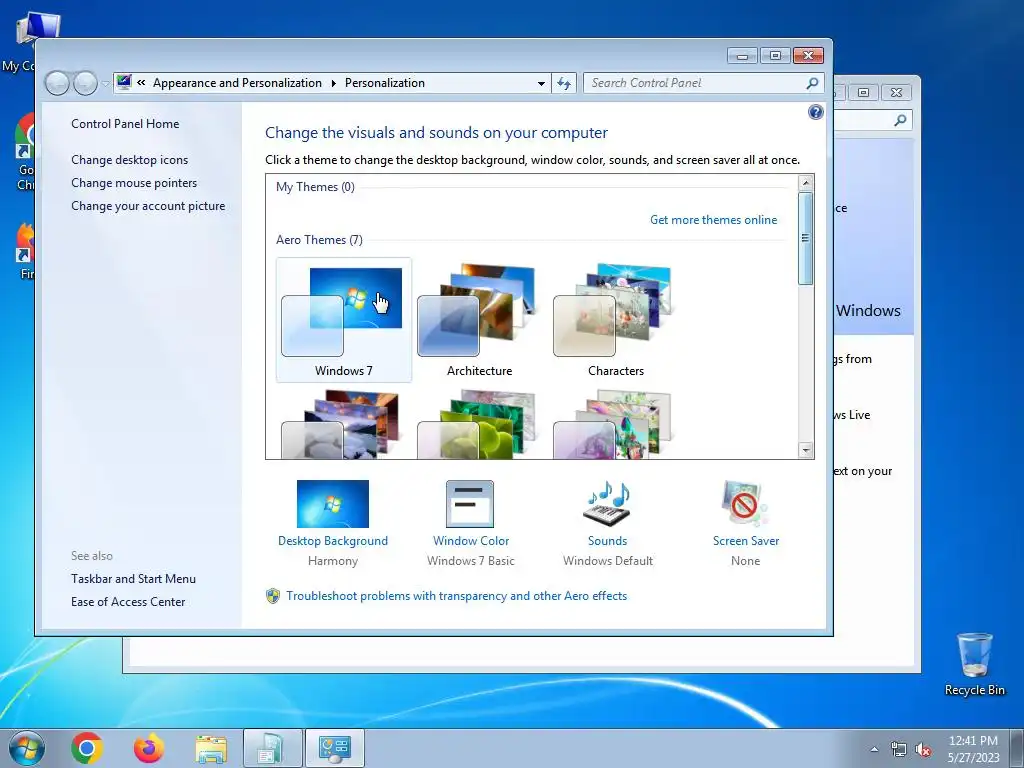Screen dimensions: 1024x768
Task: Switch to the second open taskbar window
Action: coord(272,748)
